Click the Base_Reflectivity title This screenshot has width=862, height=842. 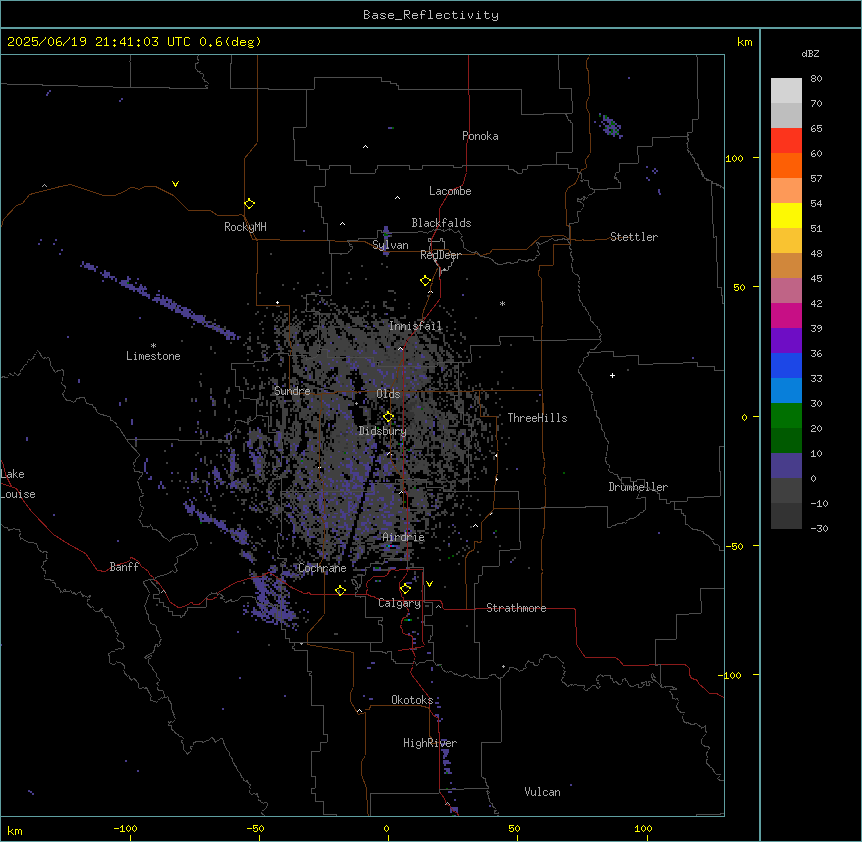(x=431, y=15)
